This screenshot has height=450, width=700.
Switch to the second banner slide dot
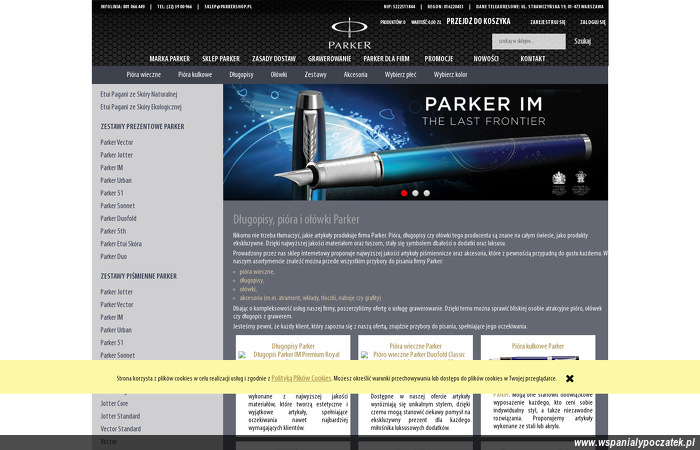415,193
